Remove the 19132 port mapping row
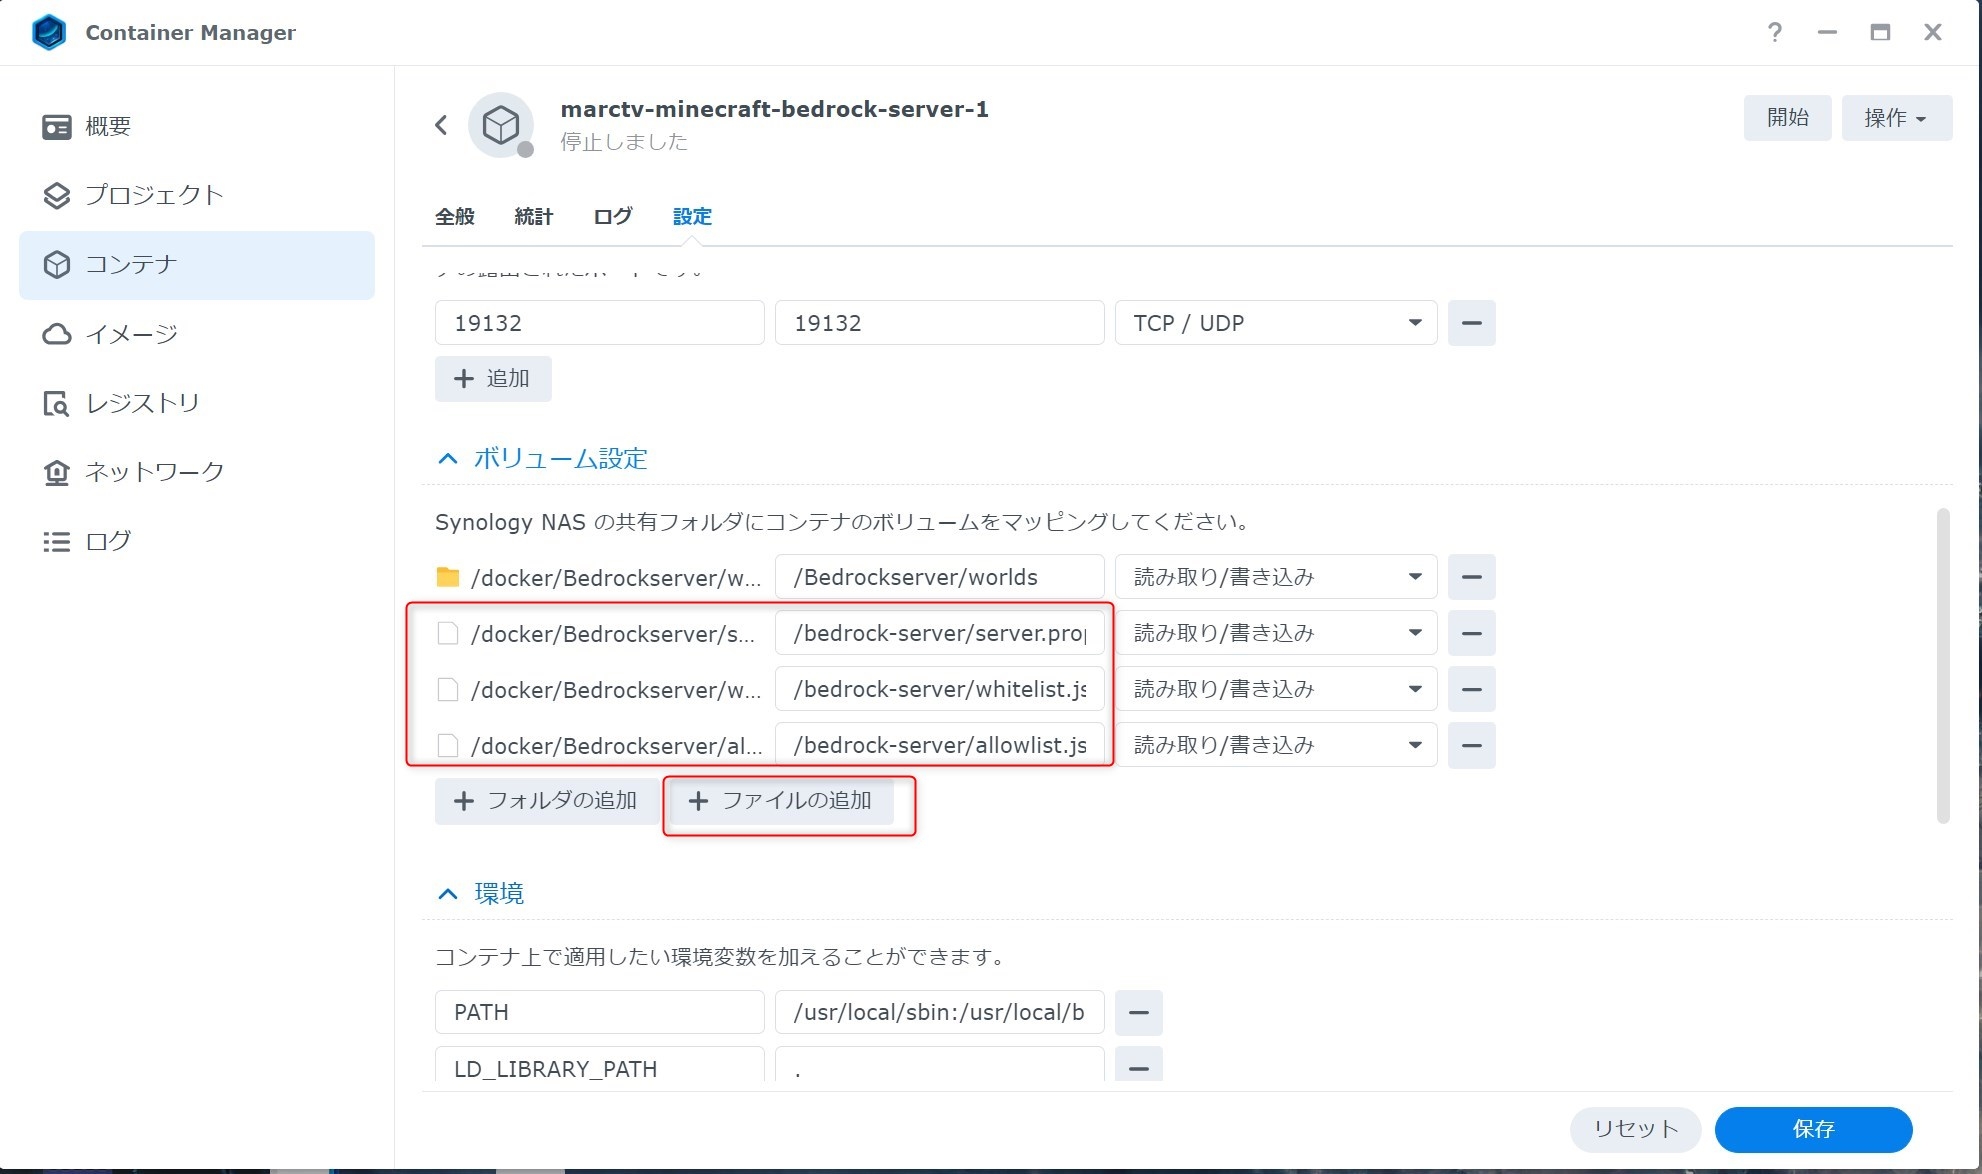Screen dimensions: 1982x1174 pyautogui.click(x=1471, y=323)
